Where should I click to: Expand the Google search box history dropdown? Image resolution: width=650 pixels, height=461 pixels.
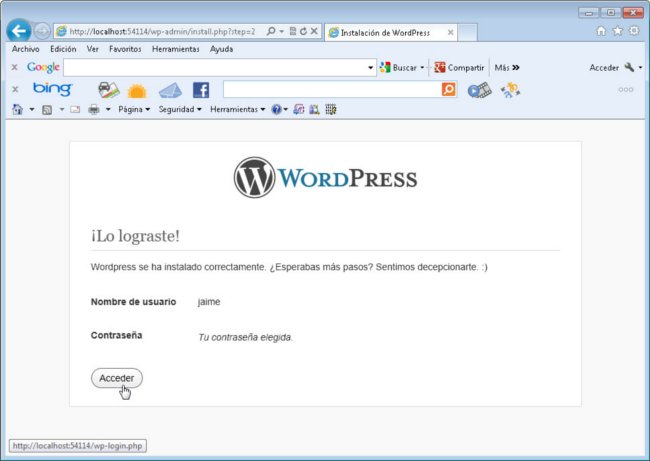click(371, 68)
